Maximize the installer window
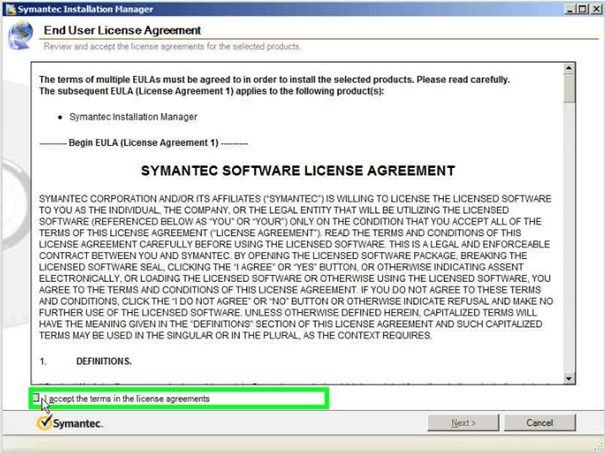The width and height of the screenshot is (605, 453). click(x=581, y=9)
